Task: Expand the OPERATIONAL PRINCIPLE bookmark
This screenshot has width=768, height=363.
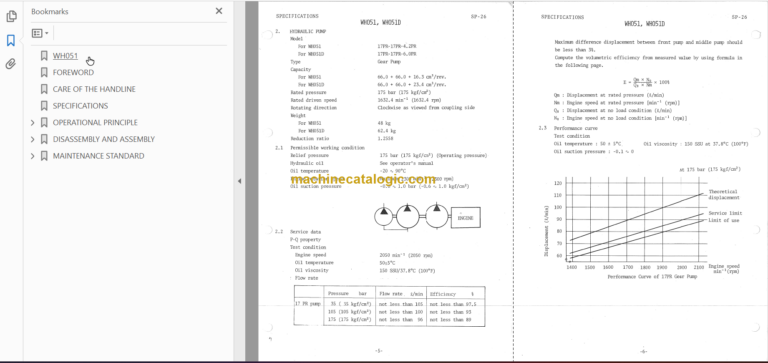Action: (x=33, y=122)
